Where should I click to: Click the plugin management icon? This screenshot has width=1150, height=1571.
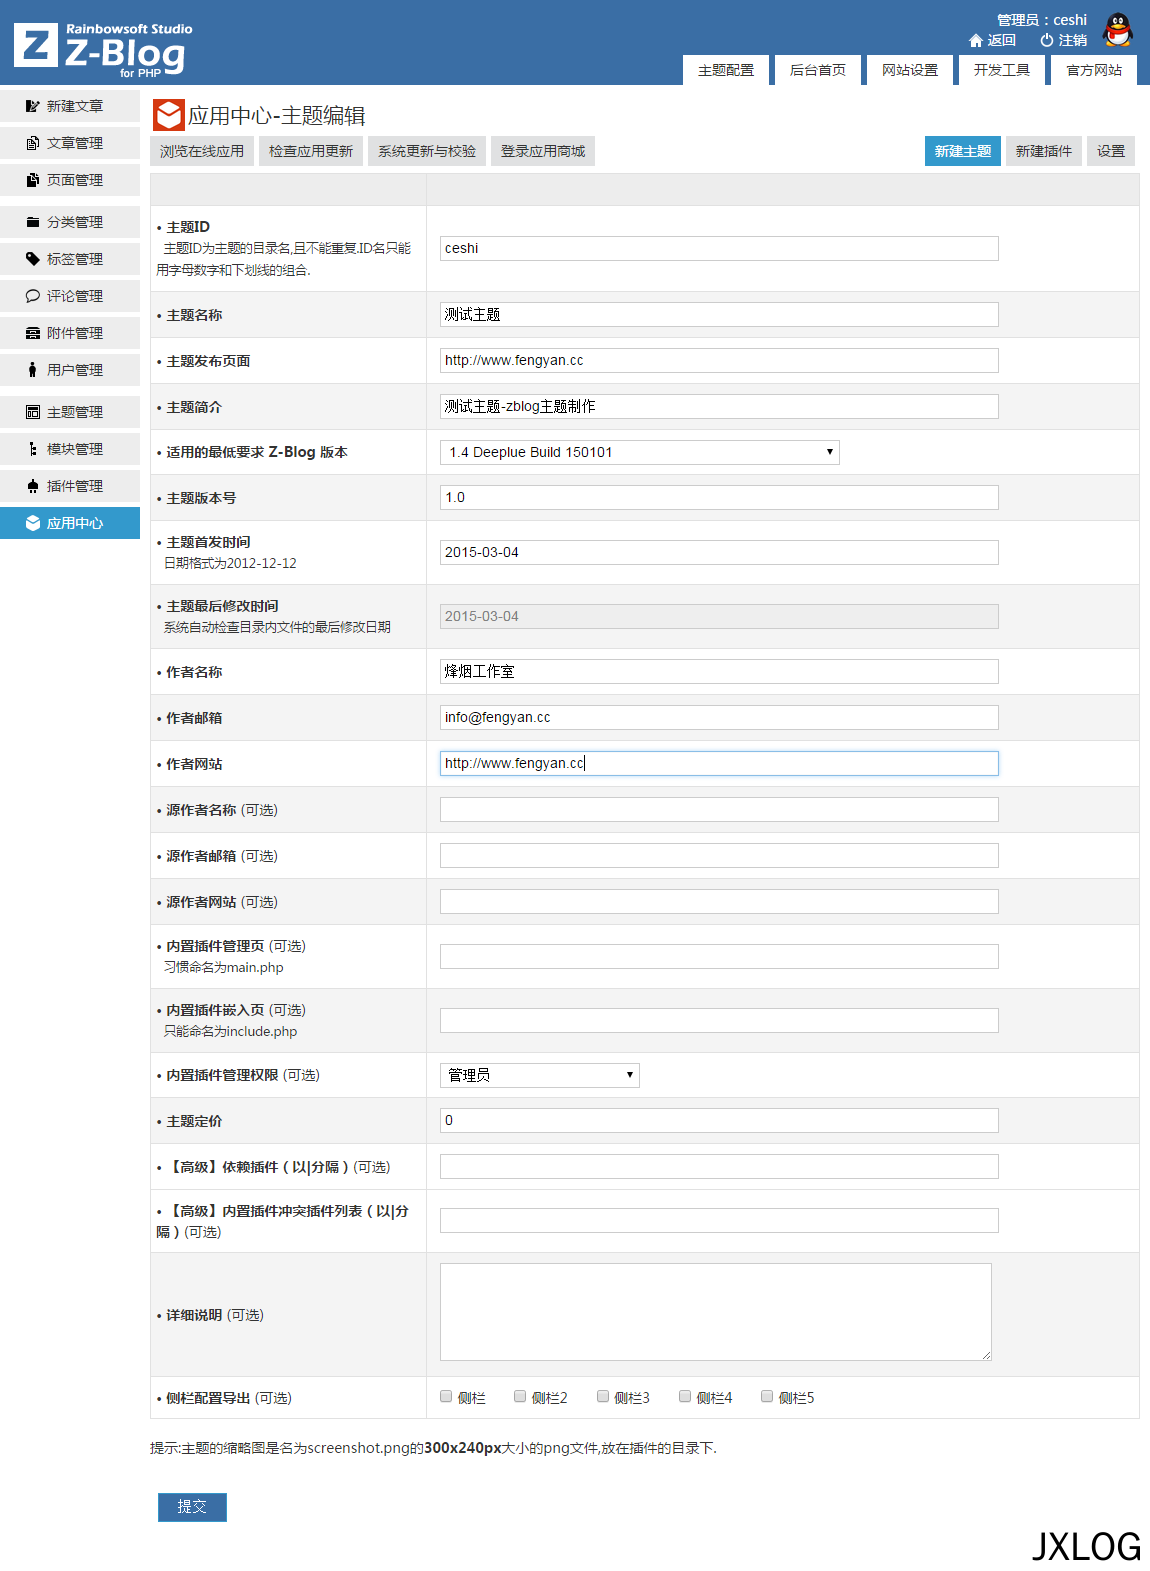(x=33, y=486)
